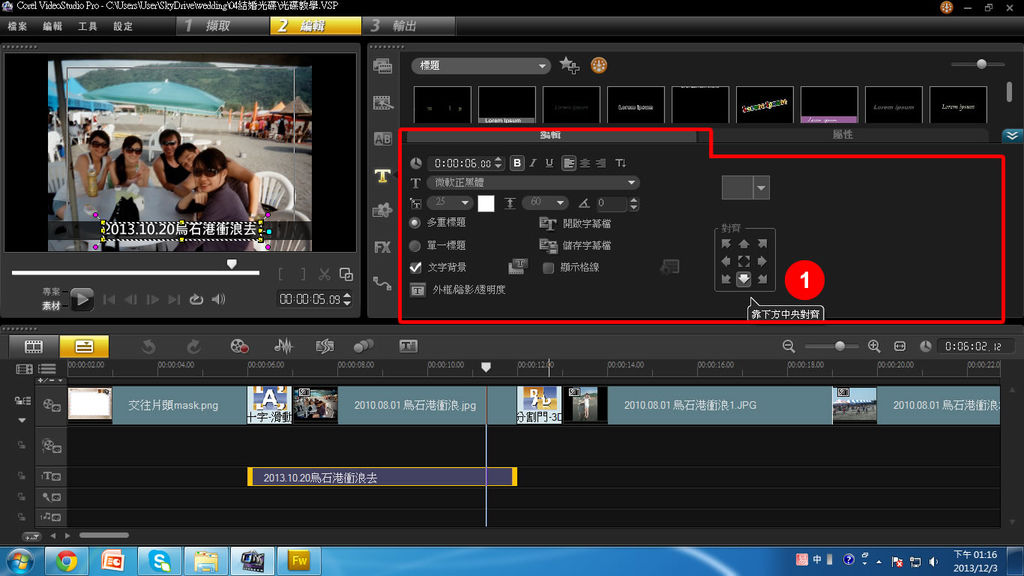Image resolution: width=1024 pixels, height=576 pixels.
Task: Align title to top center
Action: [744, 244]
